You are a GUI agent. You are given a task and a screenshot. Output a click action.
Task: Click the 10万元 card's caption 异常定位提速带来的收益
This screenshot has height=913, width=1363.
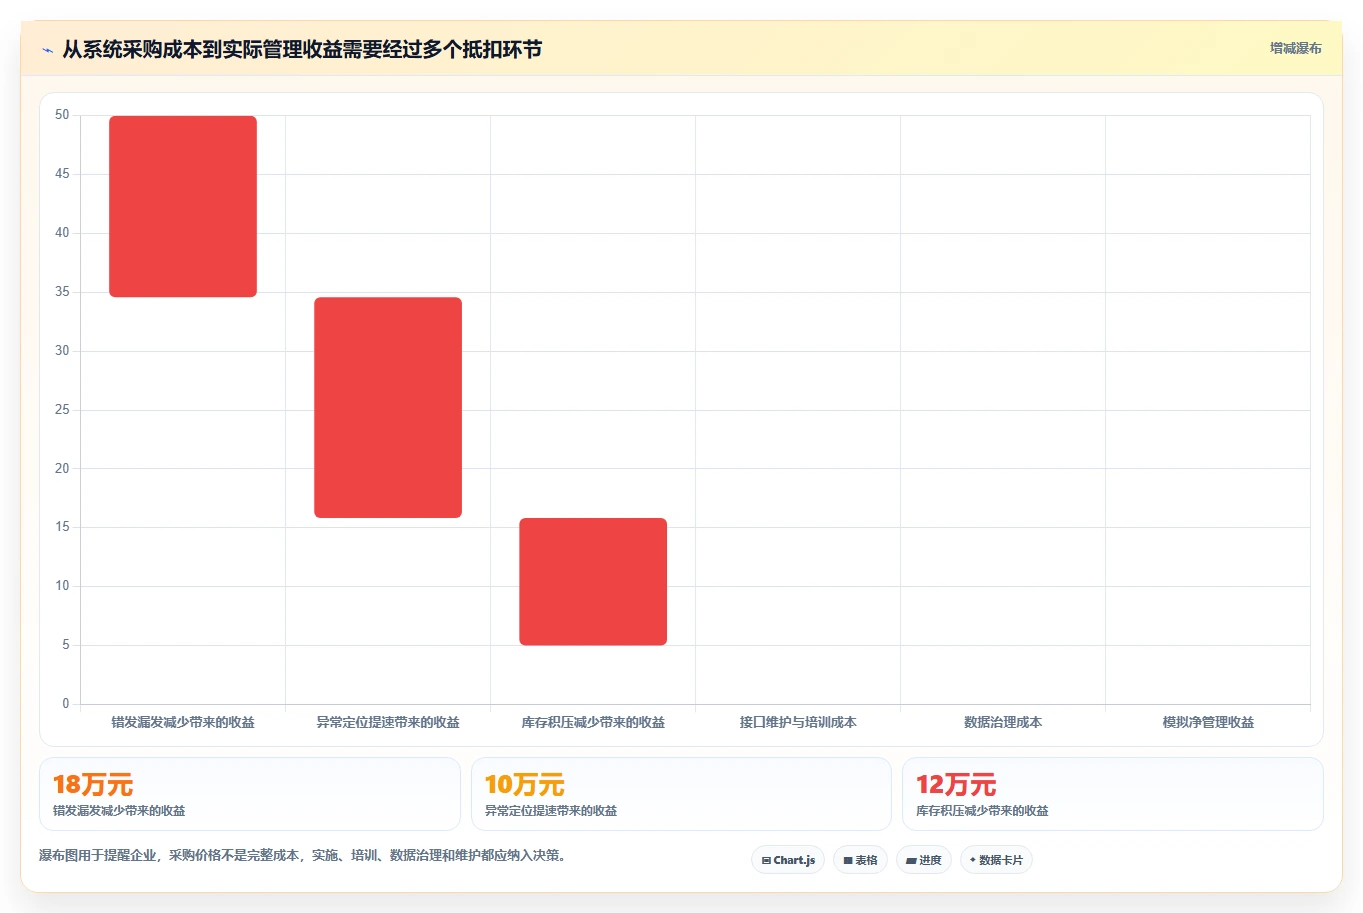point(551,811)
